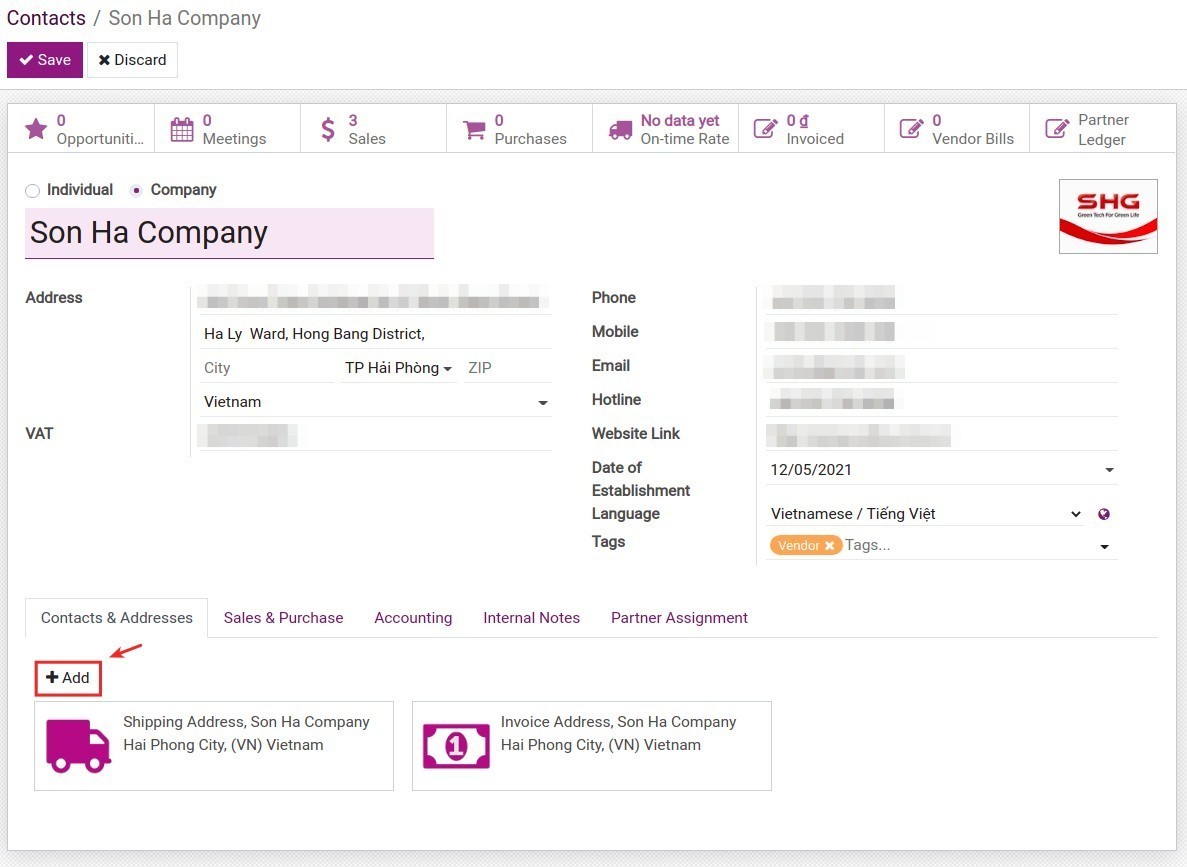Click the Meetings calendar icon

pos(182,128)
